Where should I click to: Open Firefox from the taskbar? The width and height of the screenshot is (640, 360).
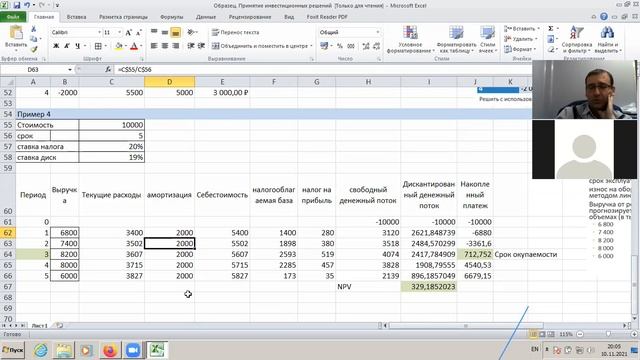tap(110, 350)
